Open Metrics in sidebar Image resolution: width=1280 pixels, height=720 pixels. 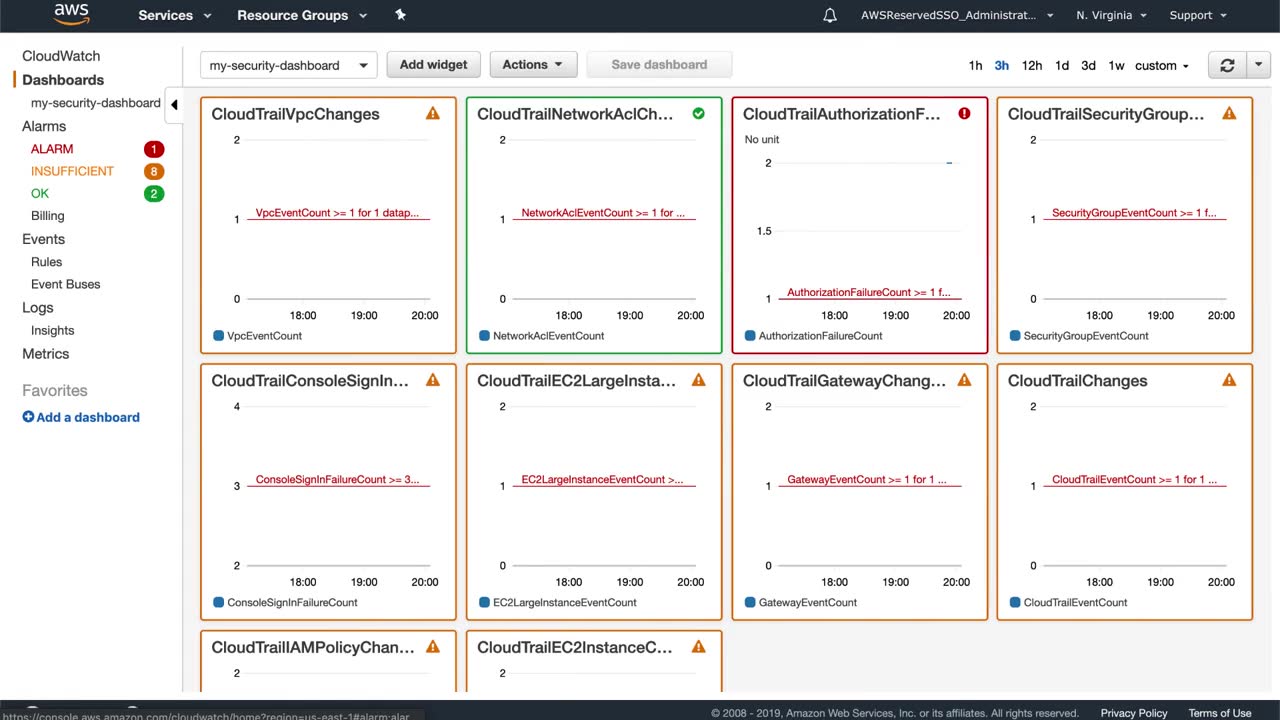click(x=46, y=354)
